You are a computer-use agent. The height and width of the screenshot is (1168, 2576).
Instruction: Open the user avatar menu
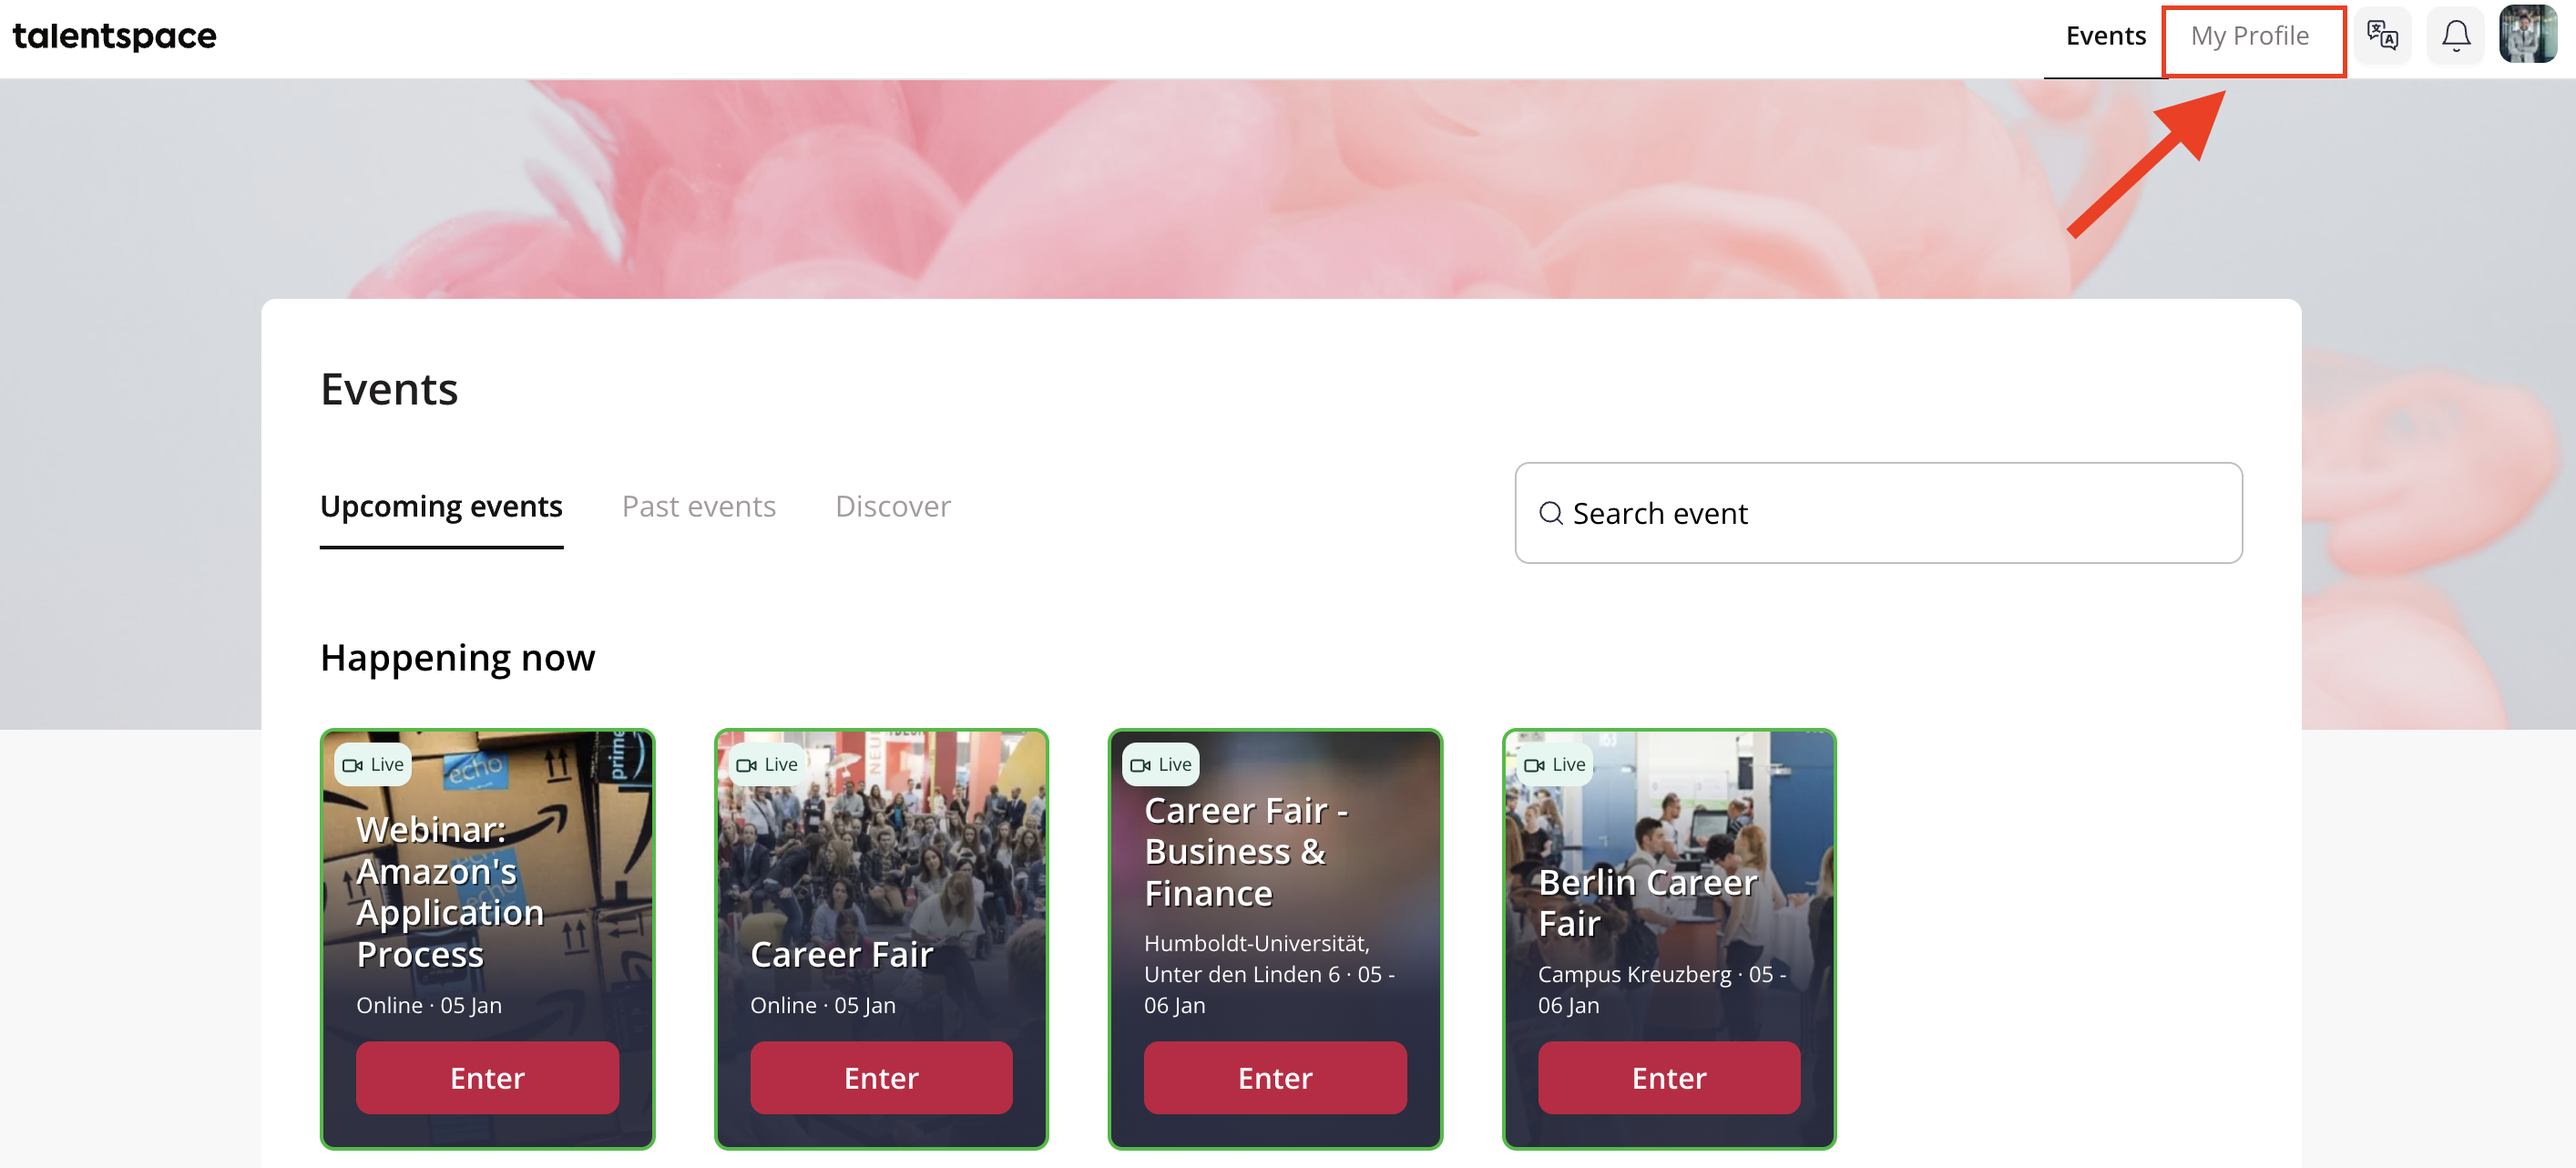pos(2527,34)
